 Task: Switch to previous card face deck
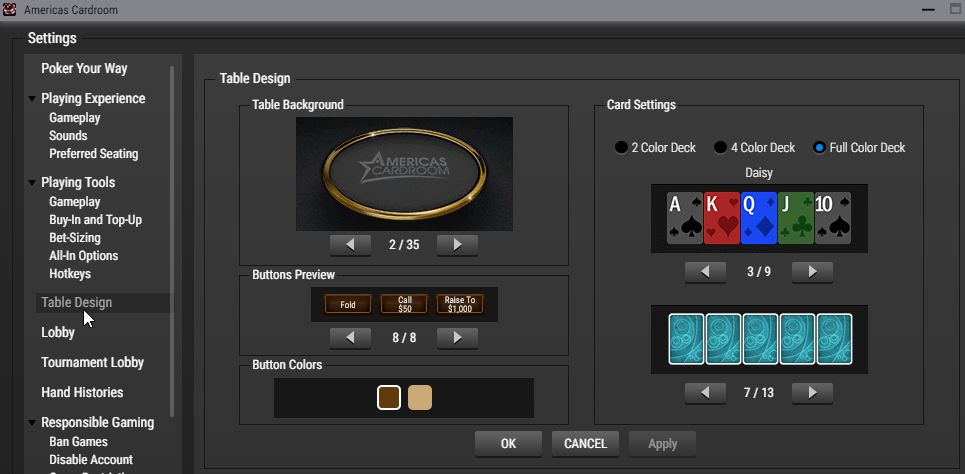(705, 271)
